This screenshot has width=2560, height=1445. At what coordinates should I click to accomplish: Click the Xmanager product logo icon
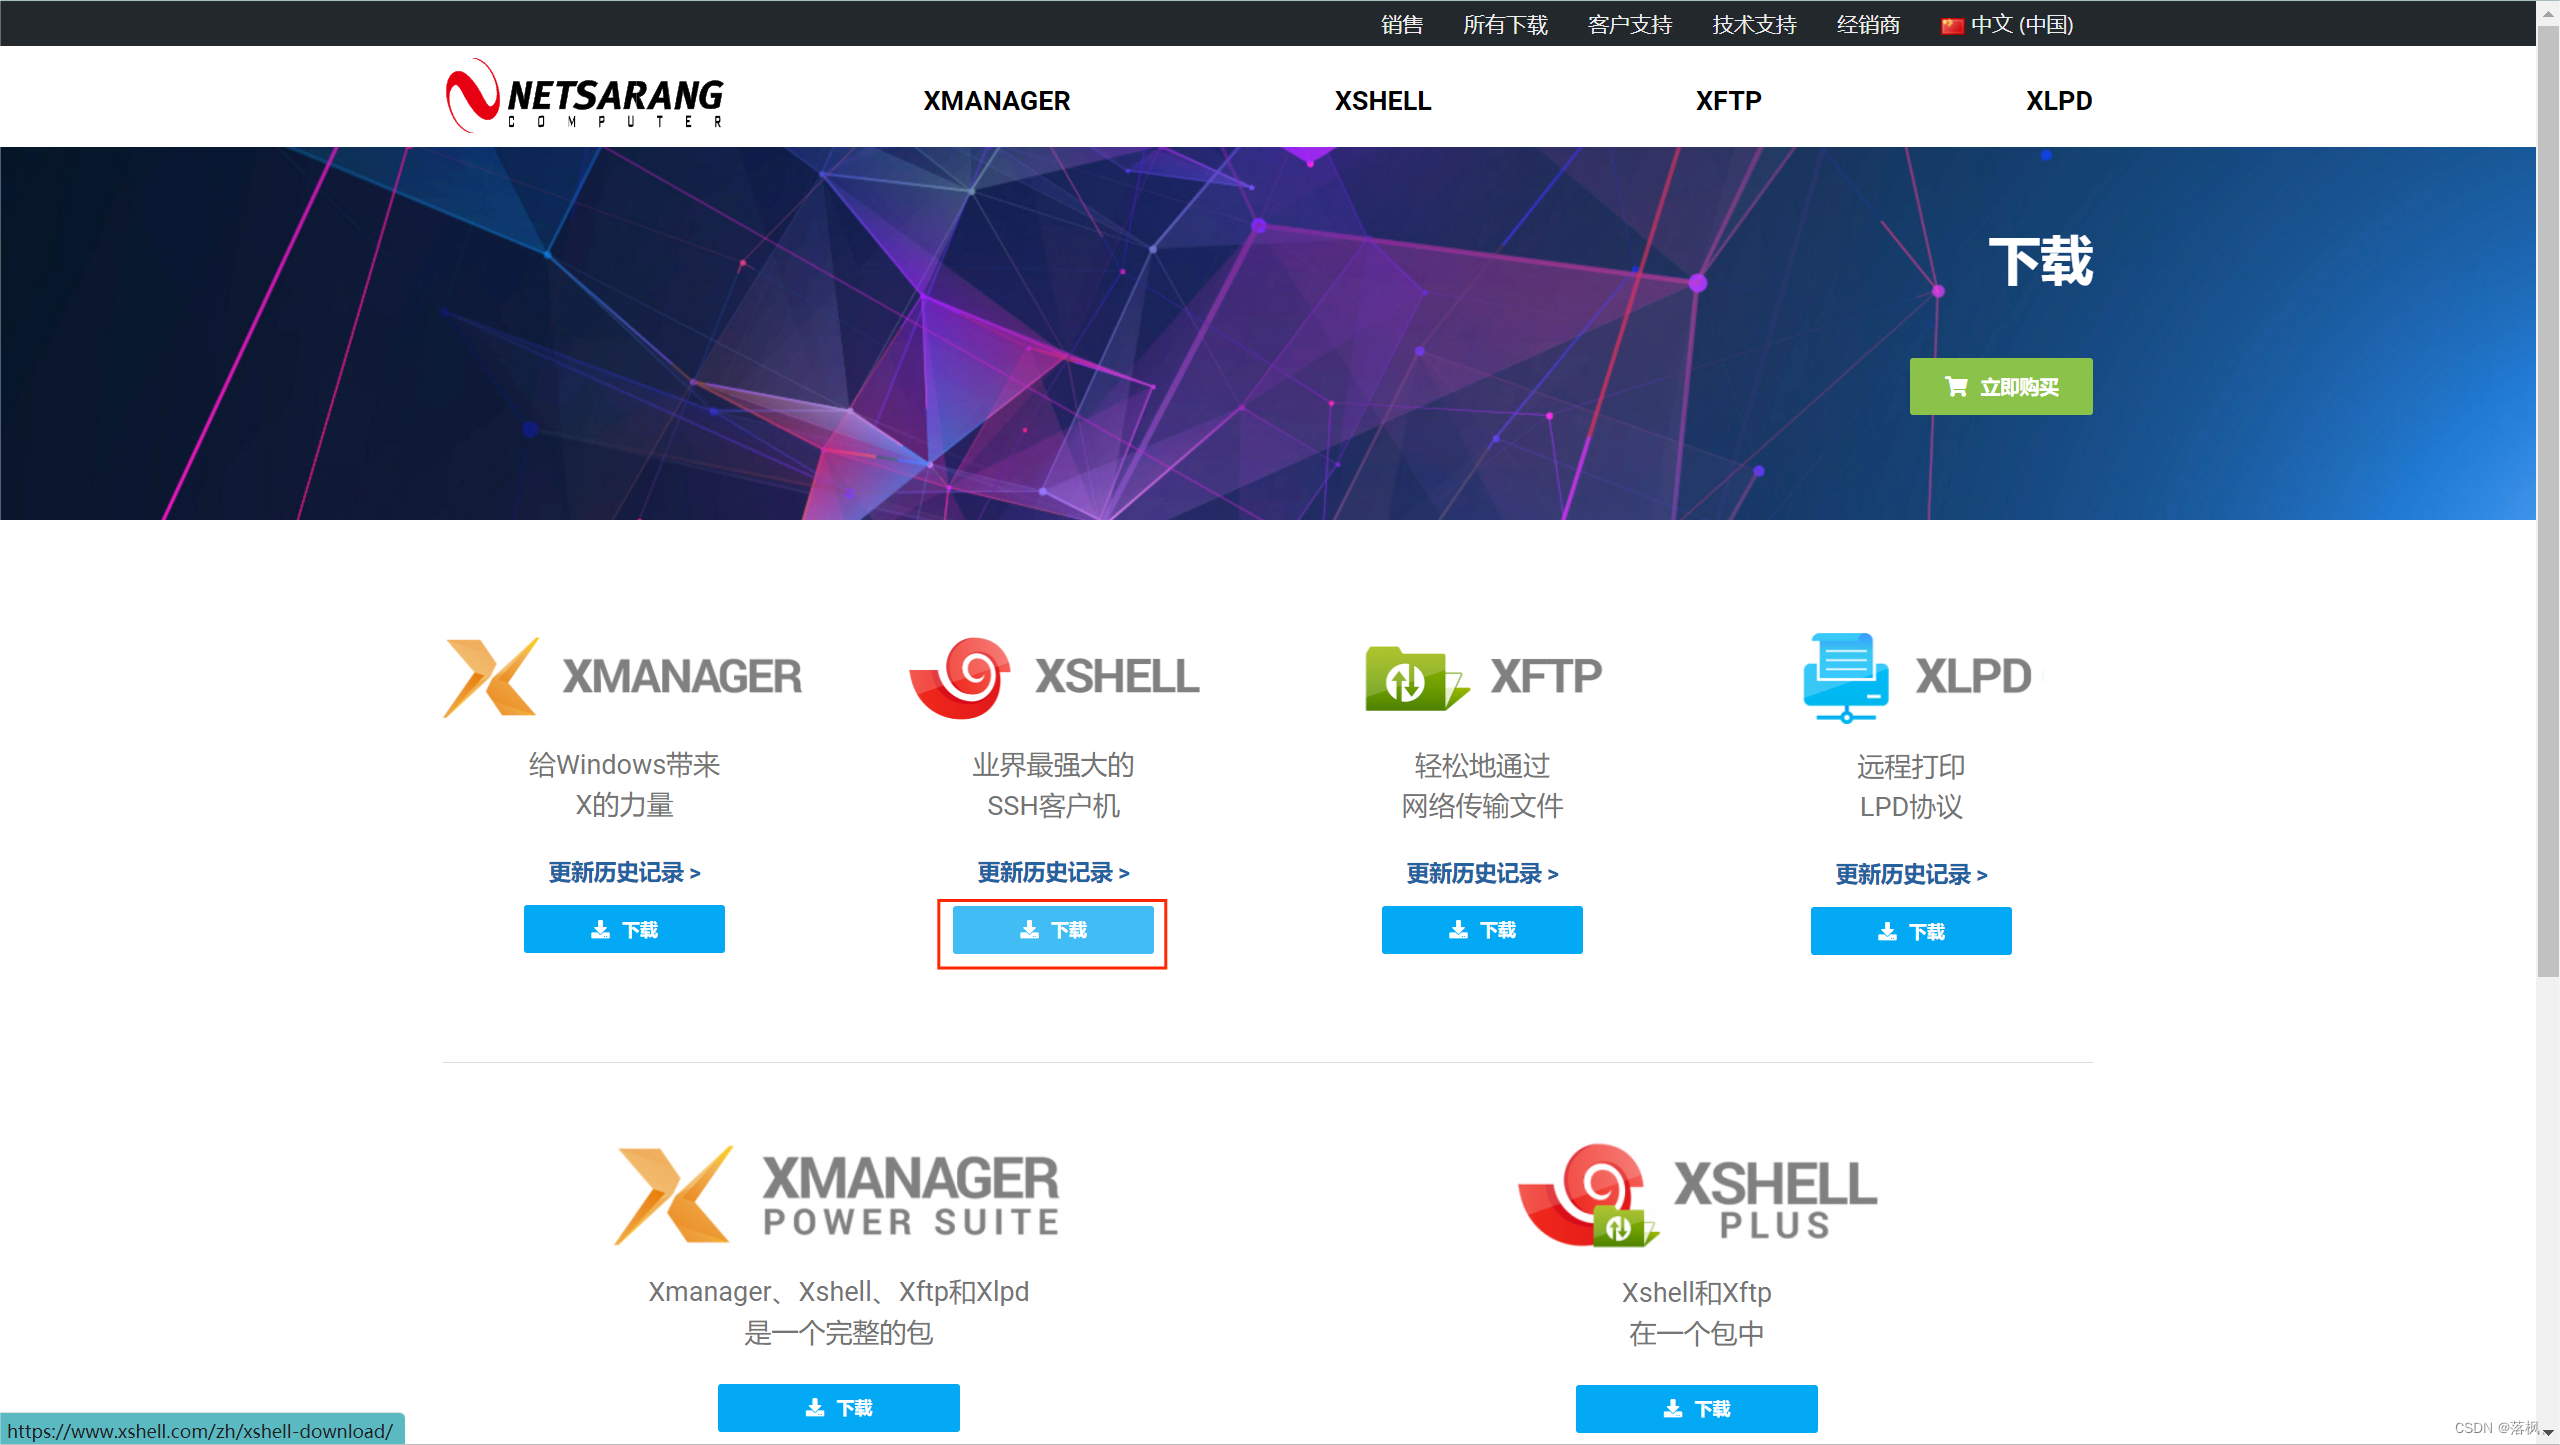pos(491,677)
